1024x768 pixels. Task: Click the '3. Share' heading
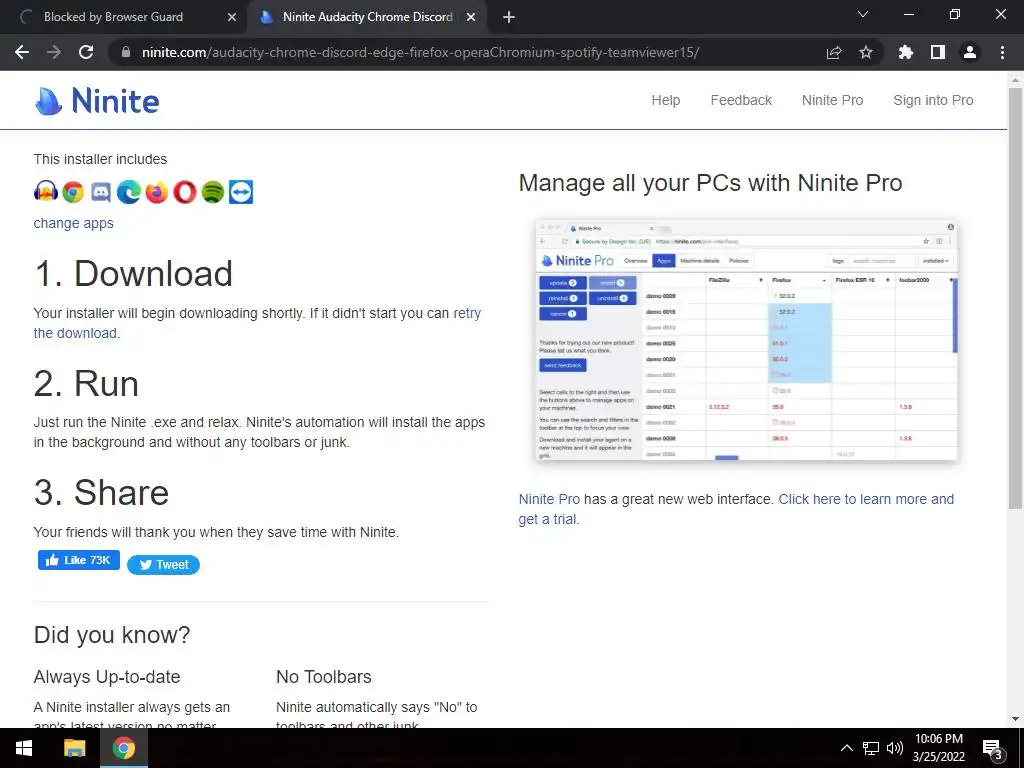[x=101, y=492]
